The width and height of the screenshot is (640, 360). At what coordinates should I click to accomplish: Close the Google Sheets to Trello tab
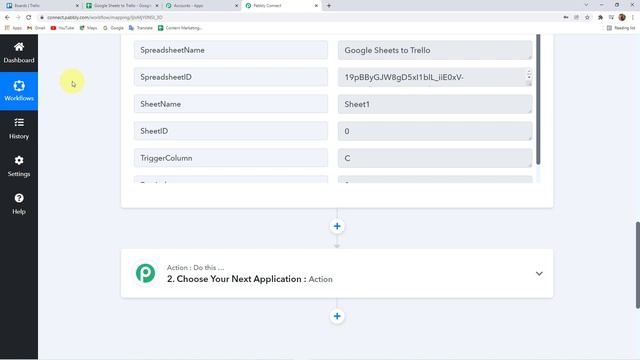pos(157,6)
